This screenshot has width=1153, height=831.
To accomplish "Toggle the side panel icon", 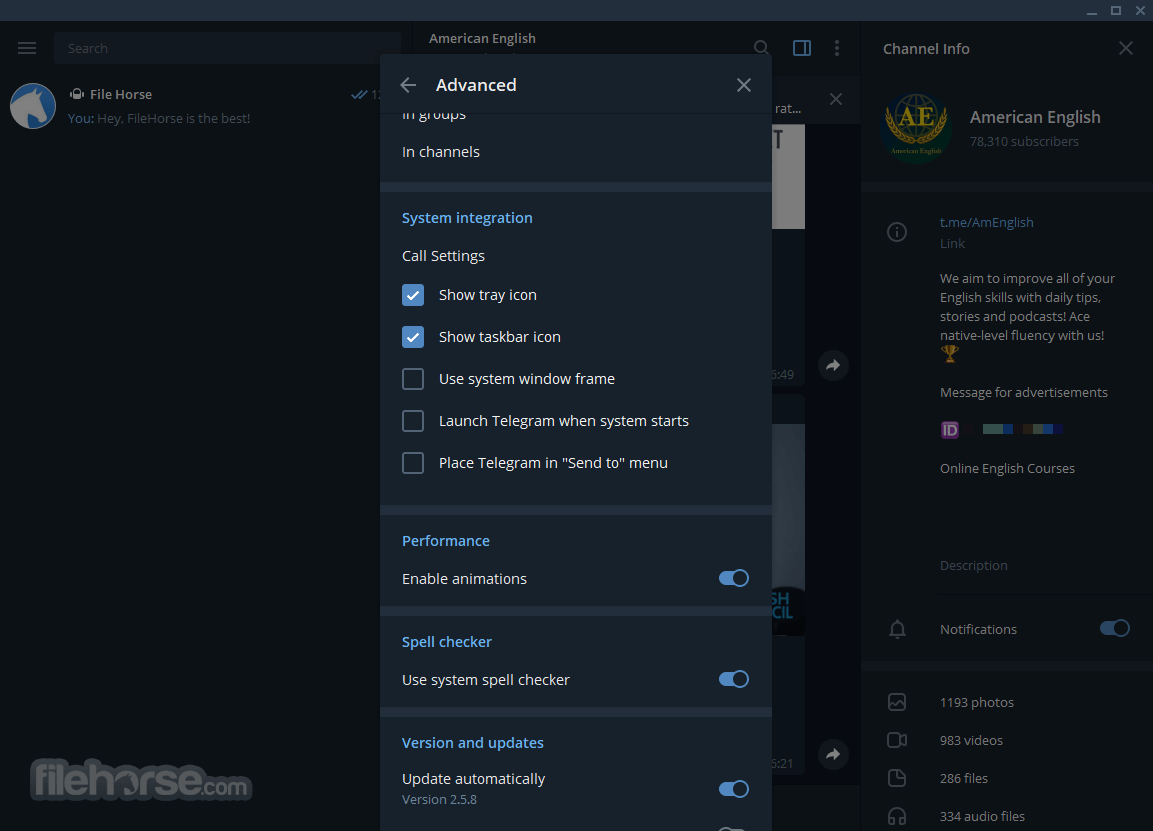I will point(802,49).
